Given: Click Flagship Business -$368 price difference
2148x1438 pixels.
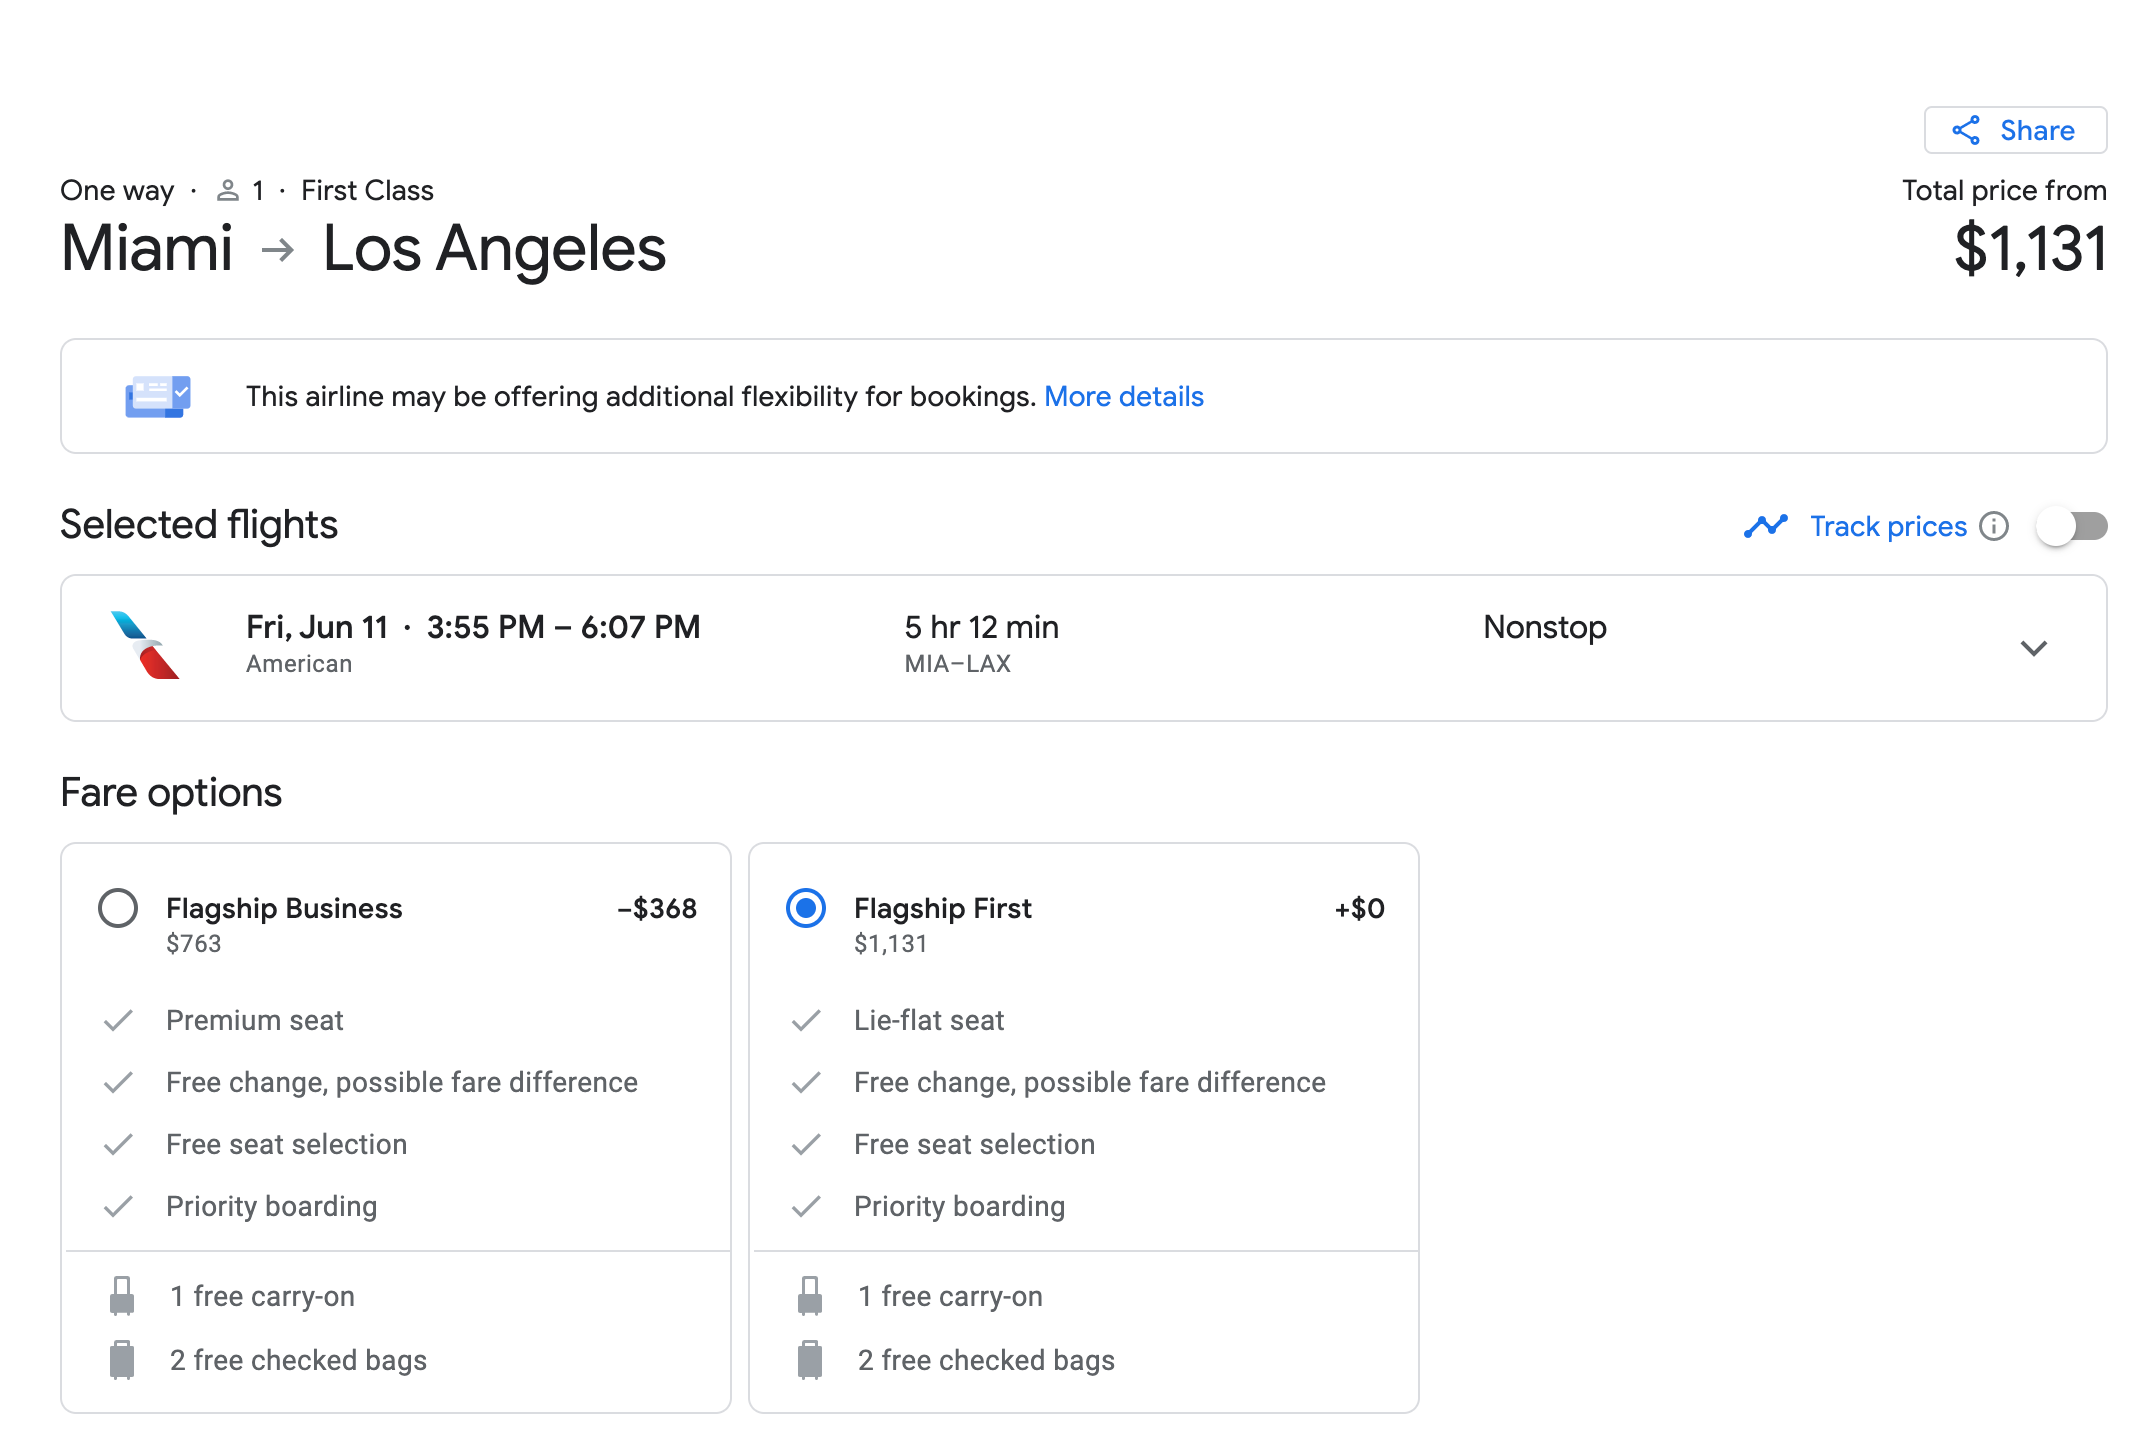Looking at the screenshot, I should 657,908.
